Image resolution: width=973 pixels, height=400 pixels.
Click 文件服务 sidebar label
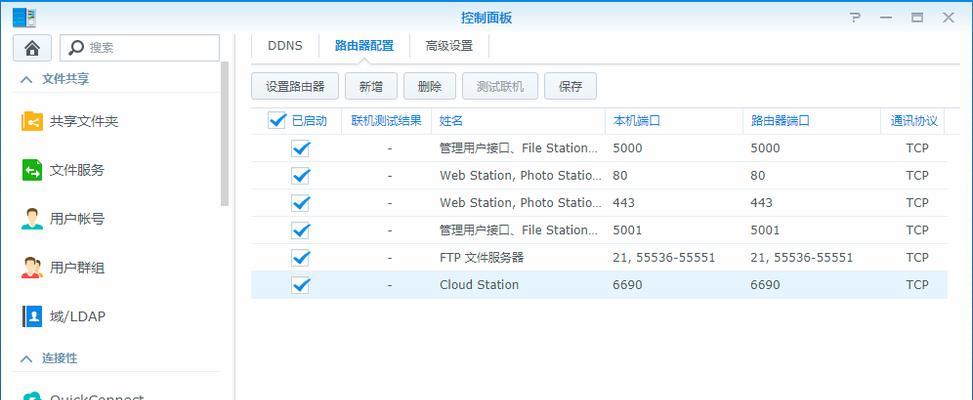(77, 170)
